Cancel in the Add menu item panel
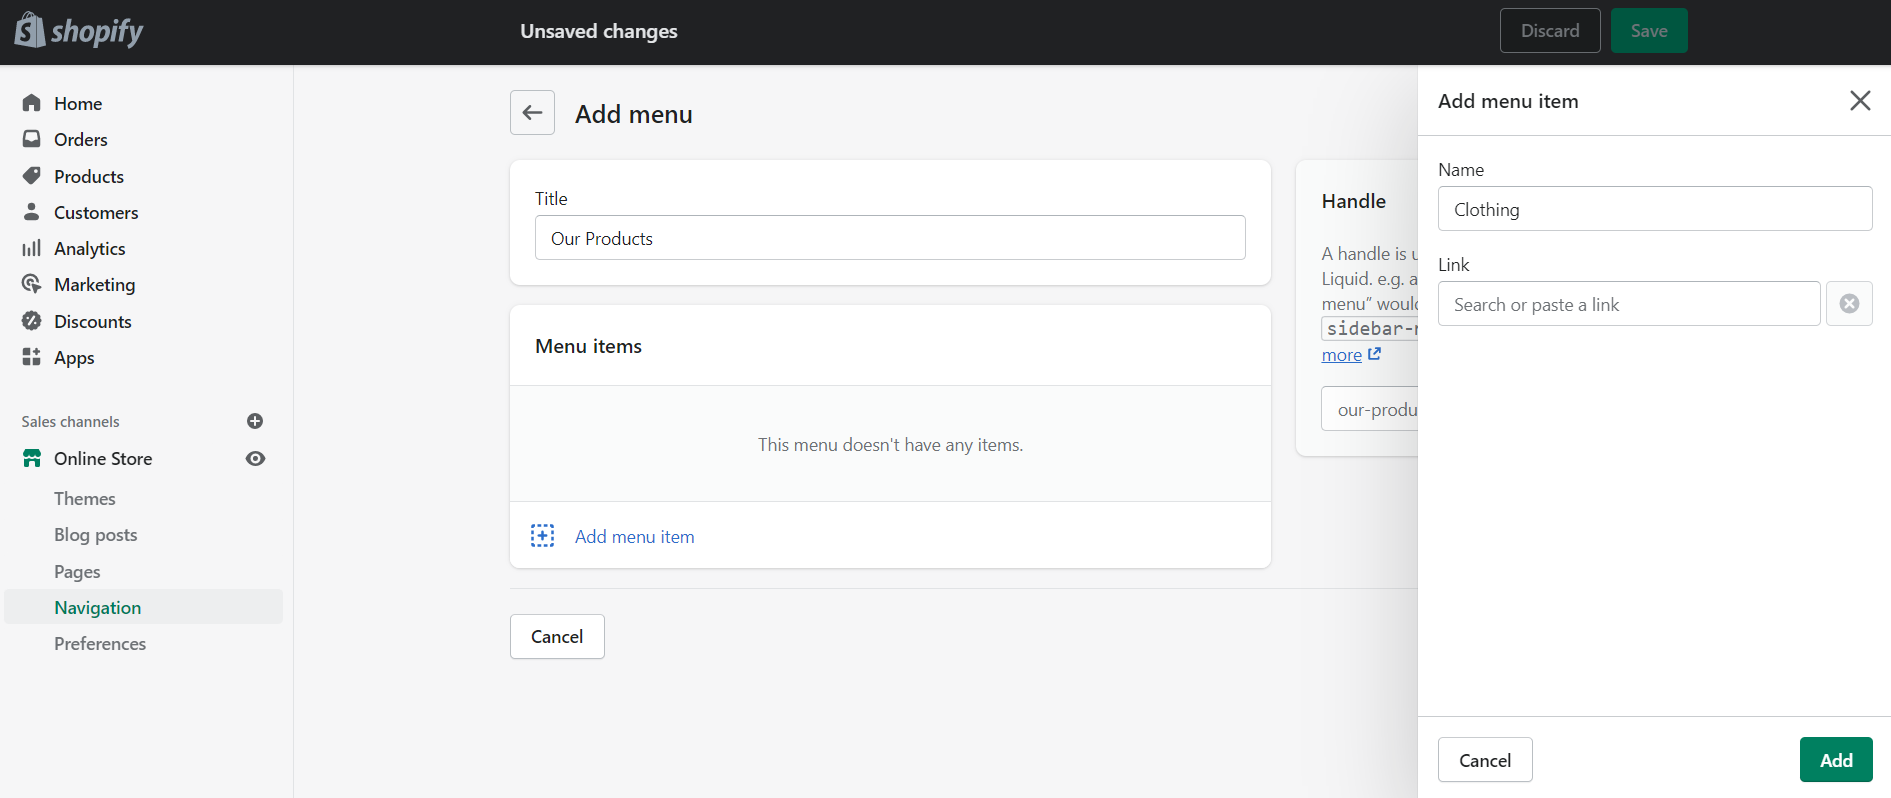 (x=1485, y=759)
